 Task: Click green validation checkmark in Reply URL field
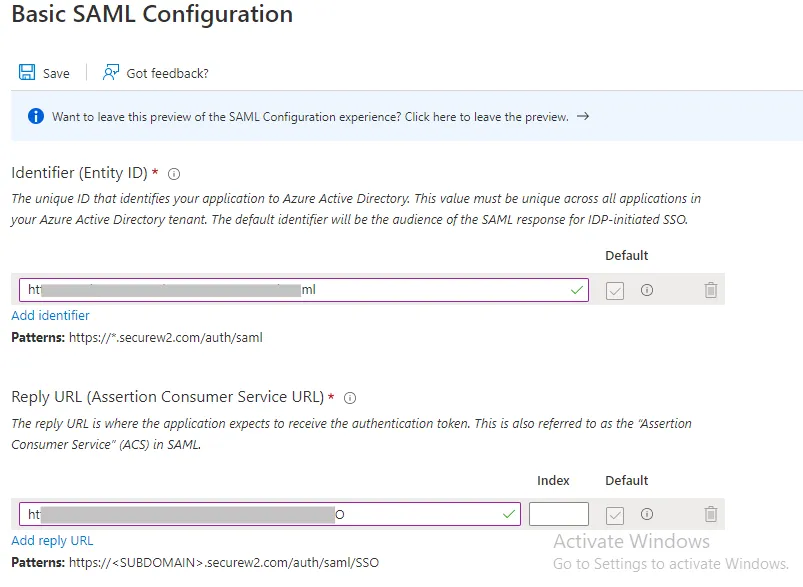(510, 514)
